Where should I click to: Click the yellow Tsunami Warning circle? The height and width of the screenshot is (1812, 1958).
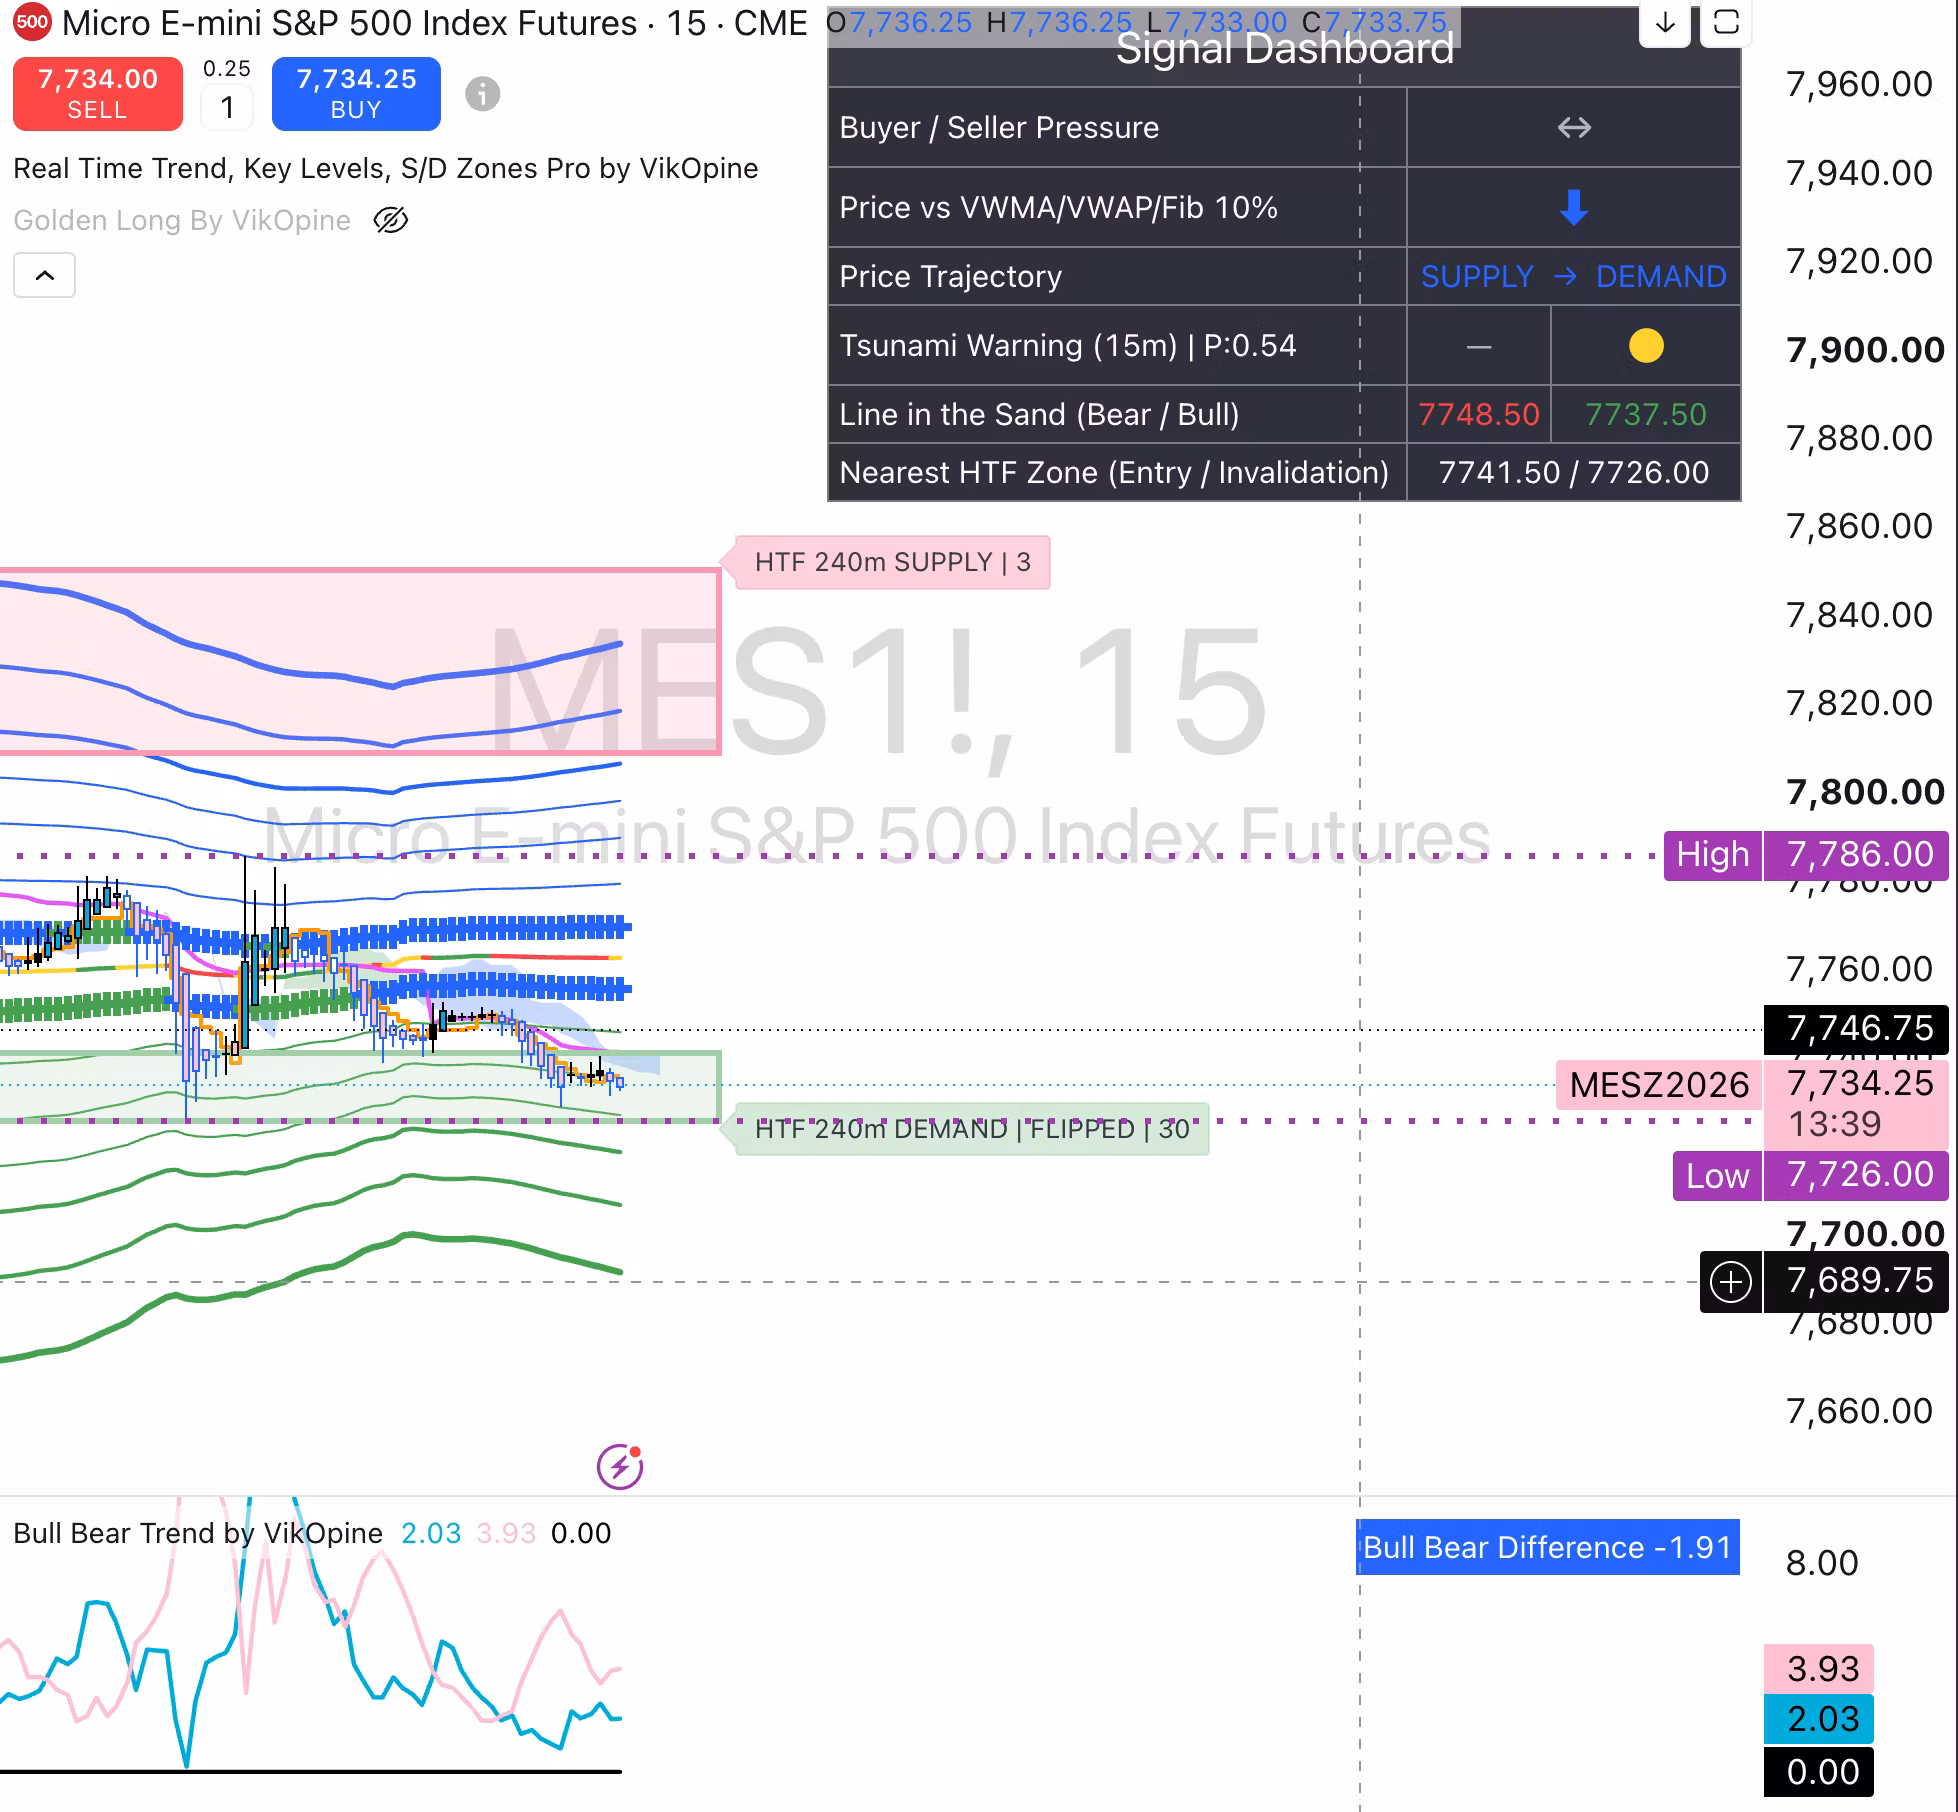click(x=1646, y=346)
